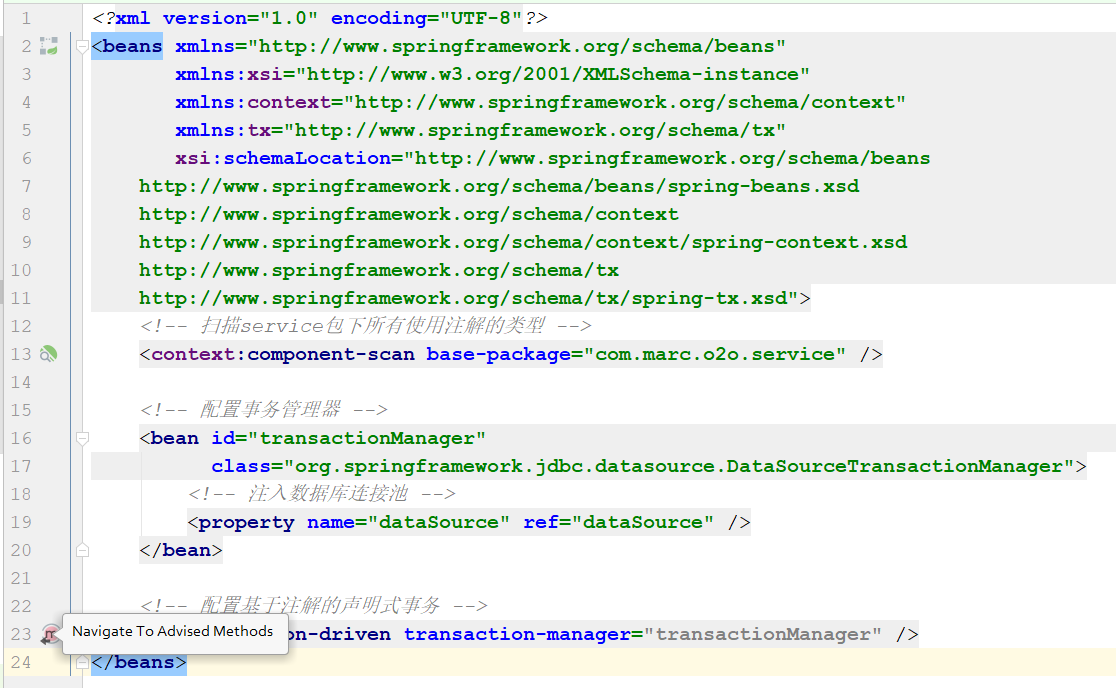
Task: Click the fold end marker beside closing beans tag
Action: pyautogui.click(x=83, y=662)
